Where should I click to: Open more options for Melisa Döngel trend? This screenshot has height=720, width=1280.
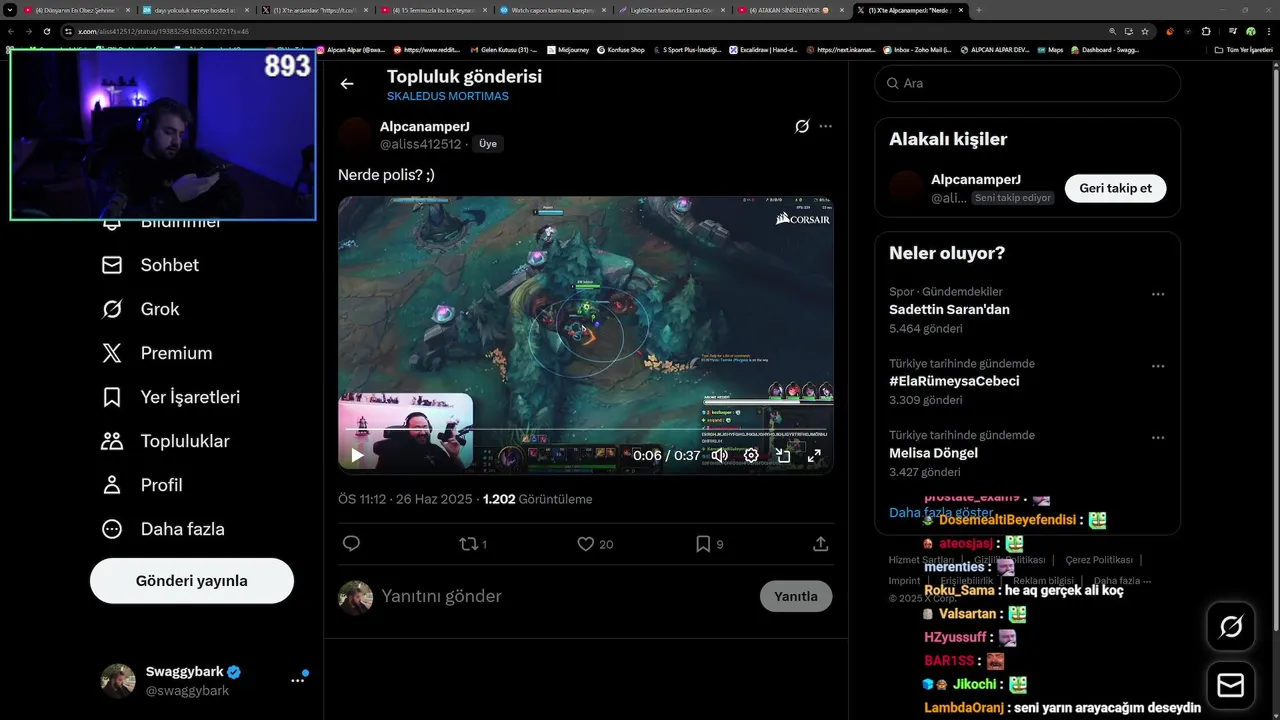click(x=1158, y=438)
